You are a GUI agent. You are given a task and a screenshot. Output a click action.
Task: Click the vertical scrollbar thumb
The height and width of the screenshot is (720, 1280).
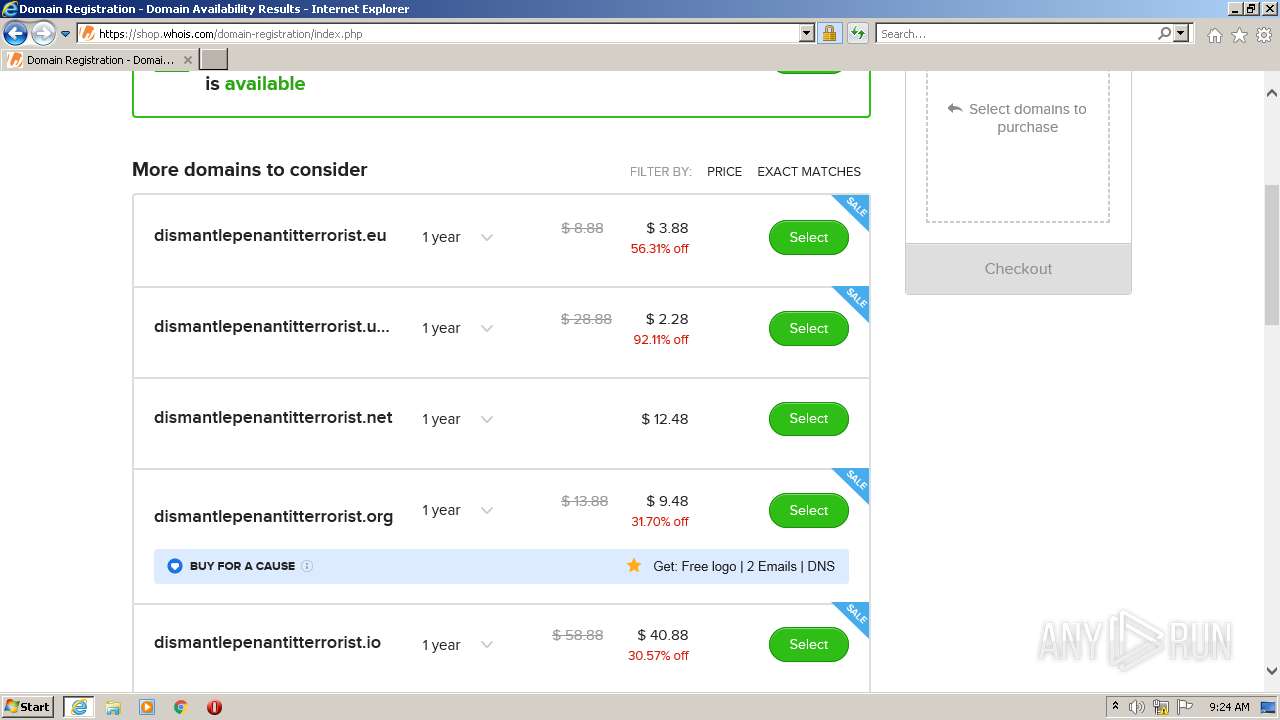pyautogui.click(x=1272, y=255)
